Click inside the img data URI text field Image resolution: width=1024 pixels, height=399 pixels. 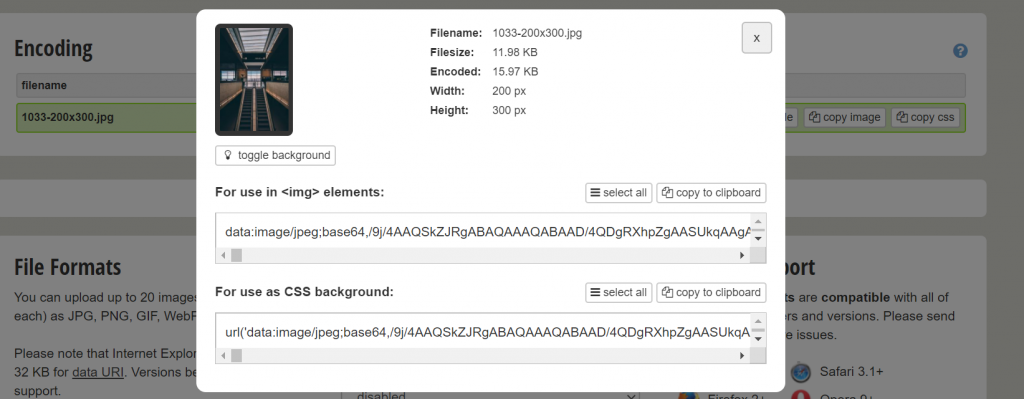[x=483, y=231]
